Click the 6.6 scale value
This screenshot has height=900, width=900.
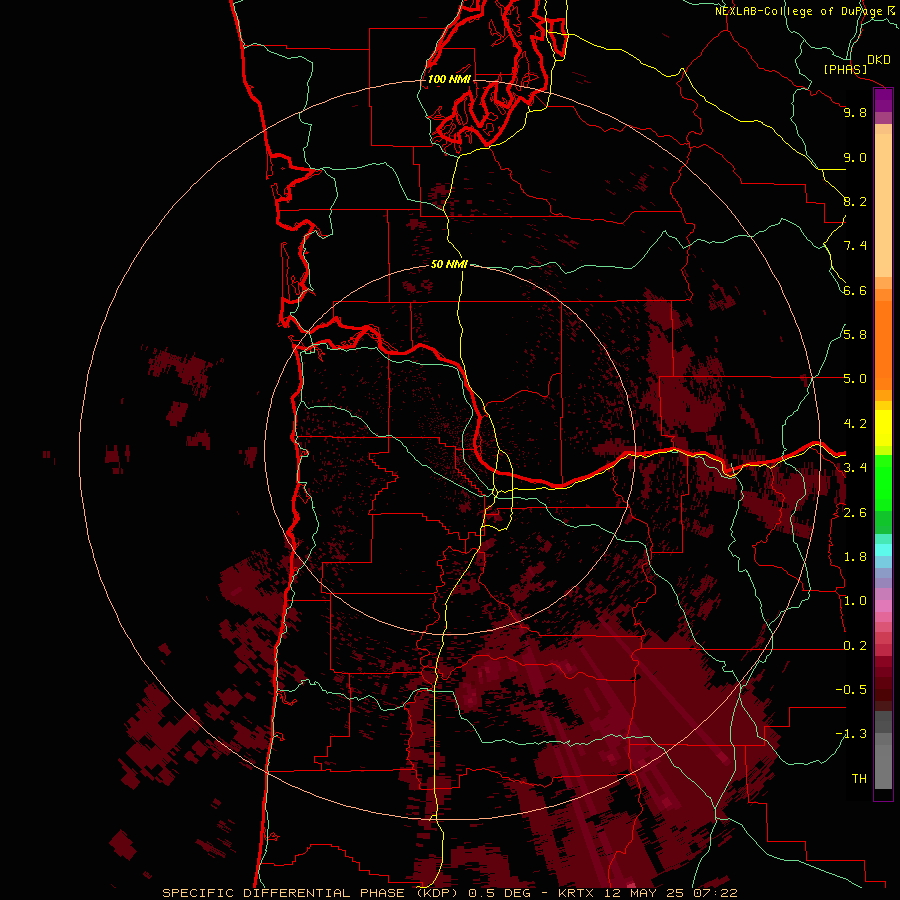[x=855, y=290]
